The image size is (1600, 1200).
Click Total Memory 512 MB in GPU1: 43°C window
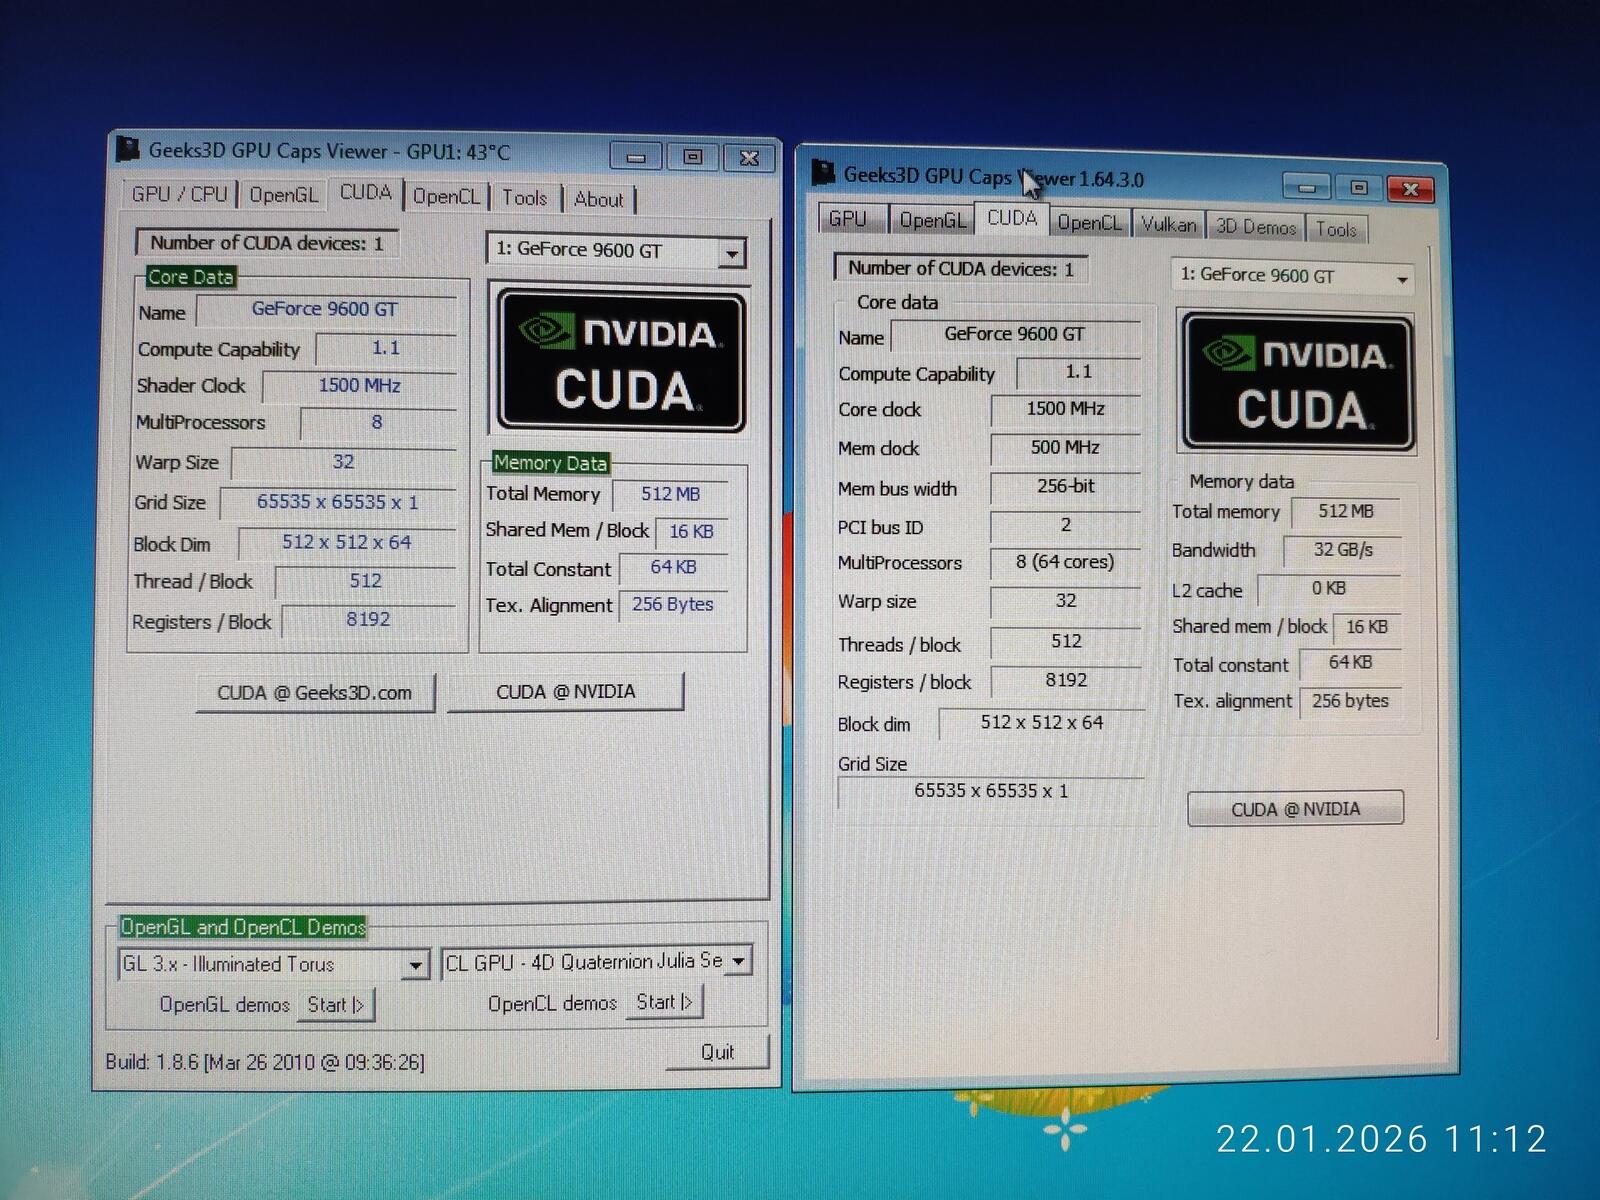(x=671, y=494)
